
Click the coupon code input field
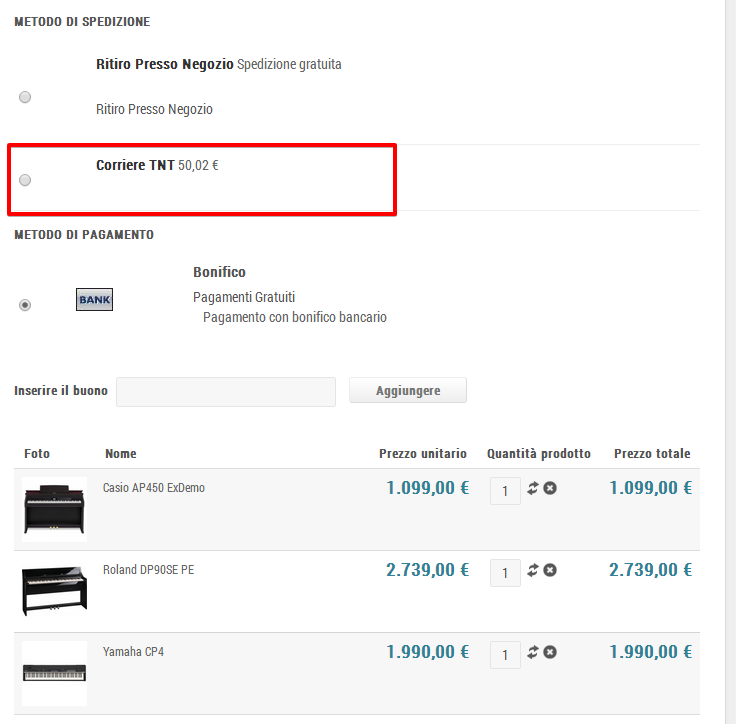226,392
